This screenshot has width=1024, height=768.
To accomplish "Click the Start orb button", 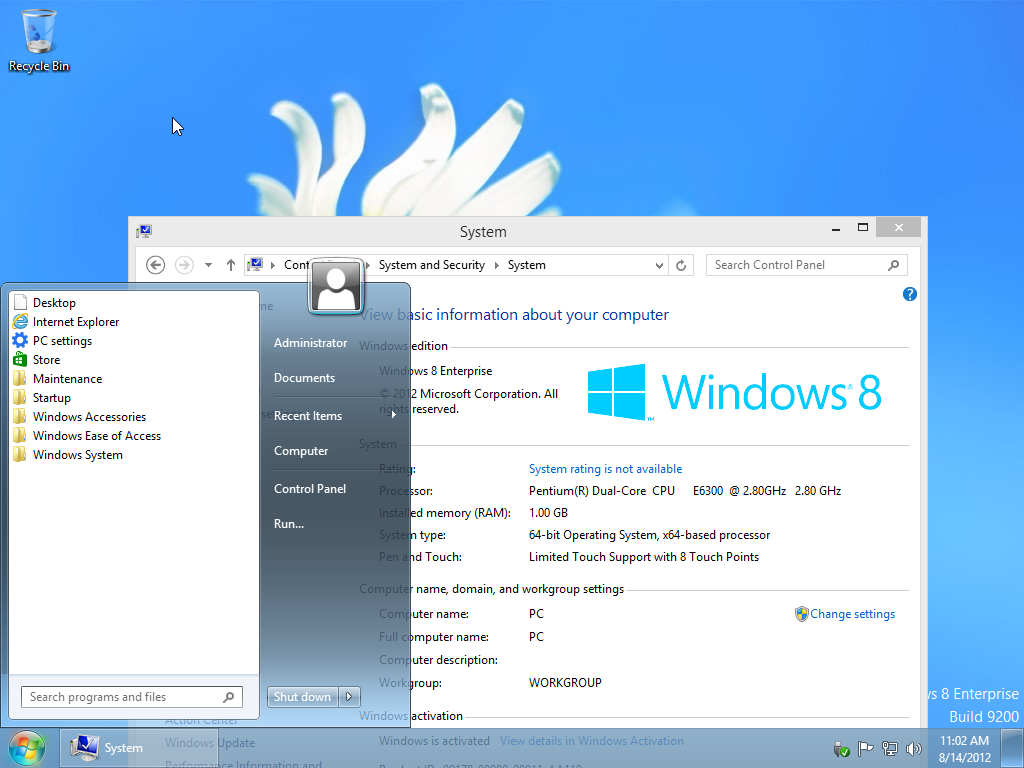I will 27,748.
